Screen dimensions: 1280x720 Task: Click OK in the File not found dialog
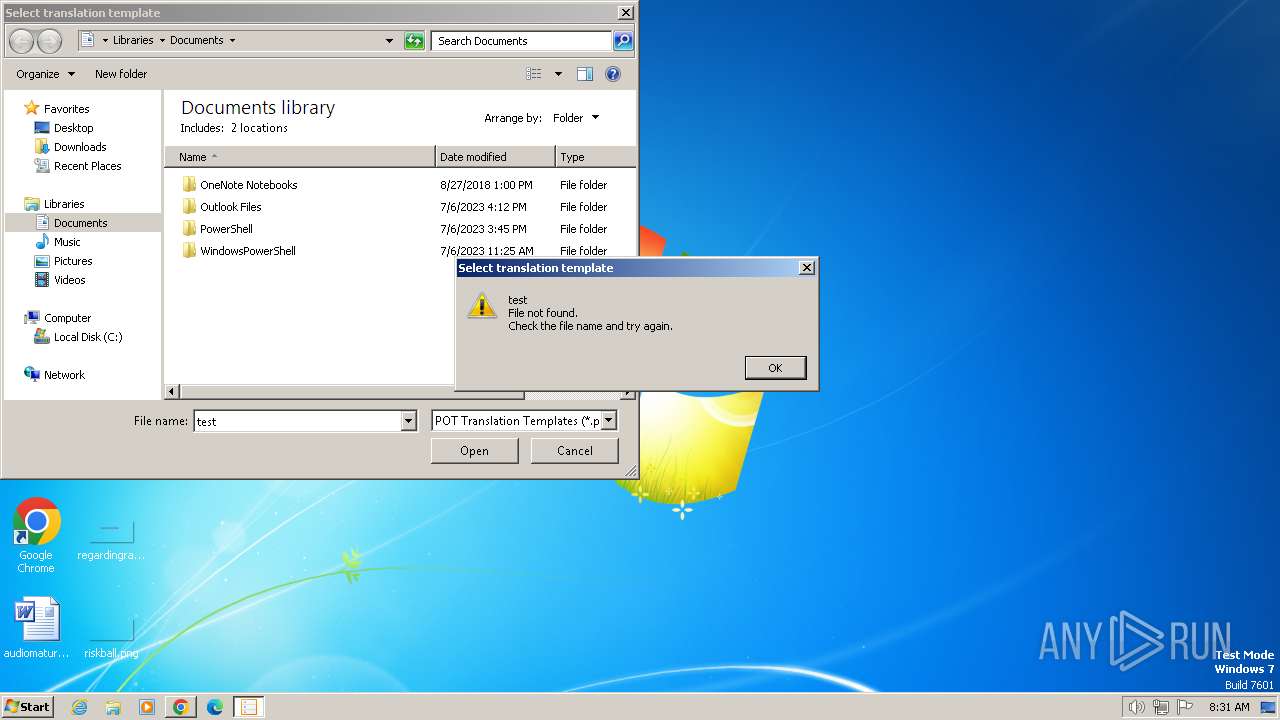click(775, 368)
